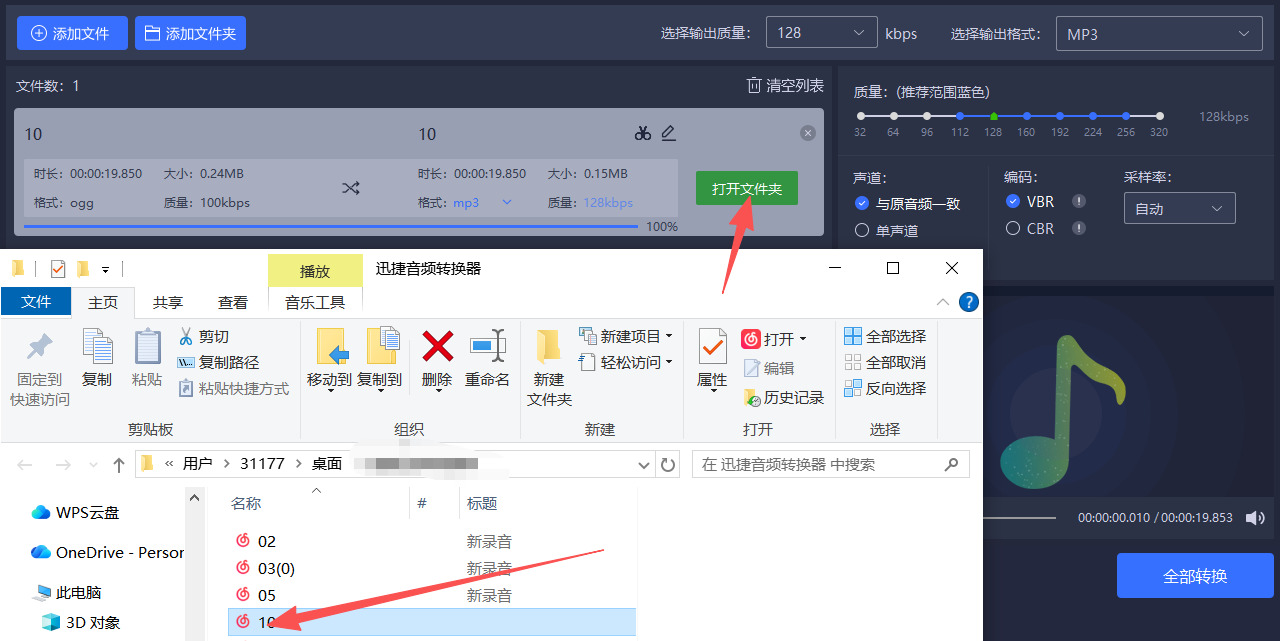Click the 固定到快速访问 pin icon
The width and height of the screenshot is (1280, 641).
click(40, 347)
